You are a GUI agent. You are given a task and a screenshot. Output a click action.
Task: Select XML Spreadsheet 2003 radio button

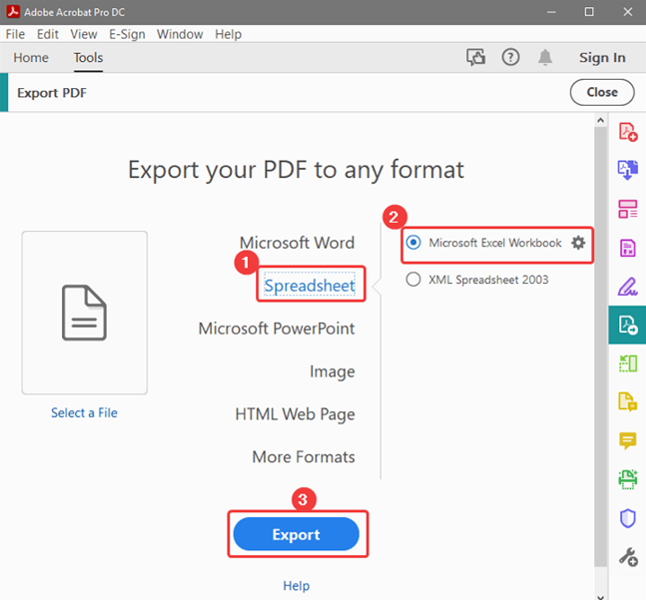tap(413, 279)
